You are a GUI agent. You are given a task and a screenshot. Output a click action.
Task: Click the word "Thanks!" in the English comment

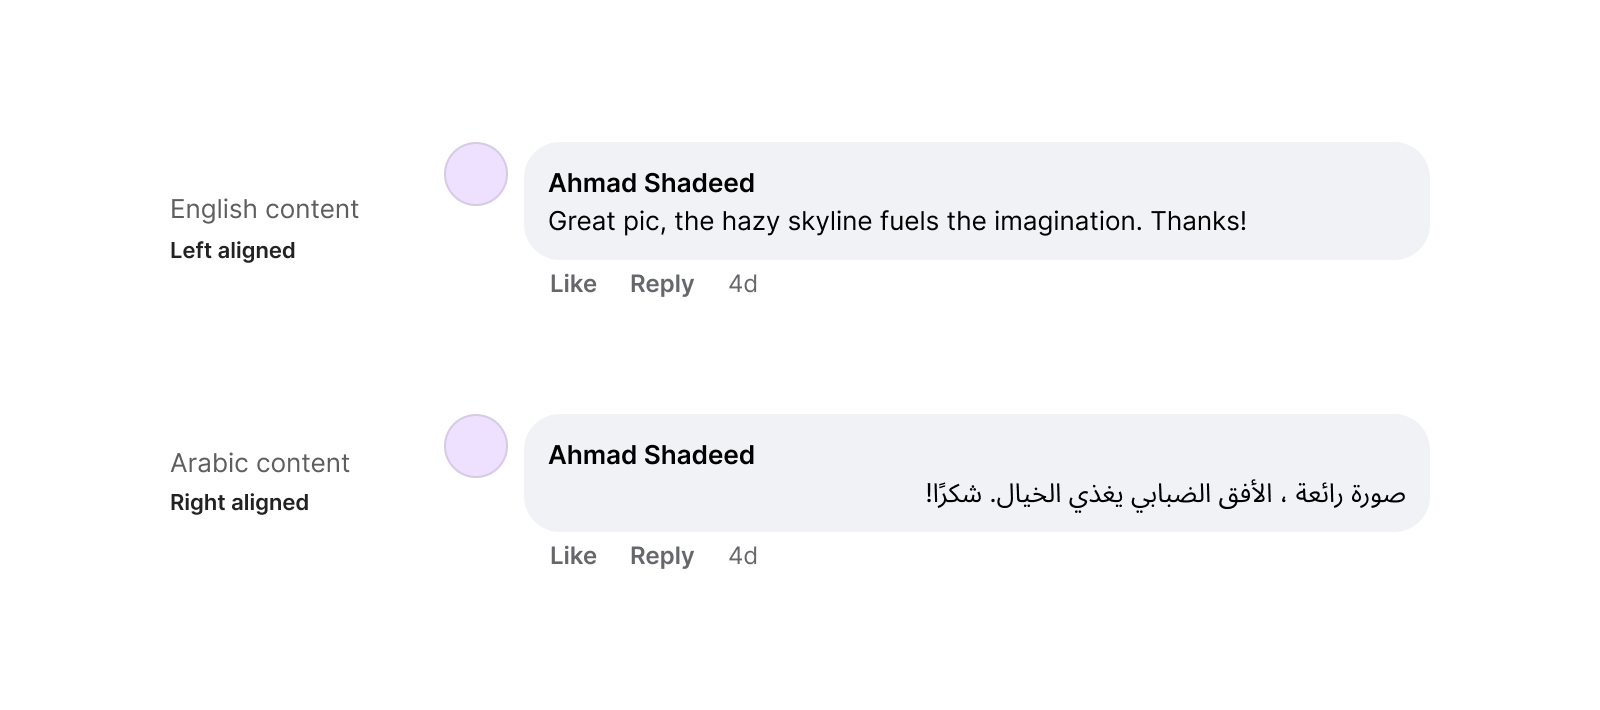[1198, 221]
